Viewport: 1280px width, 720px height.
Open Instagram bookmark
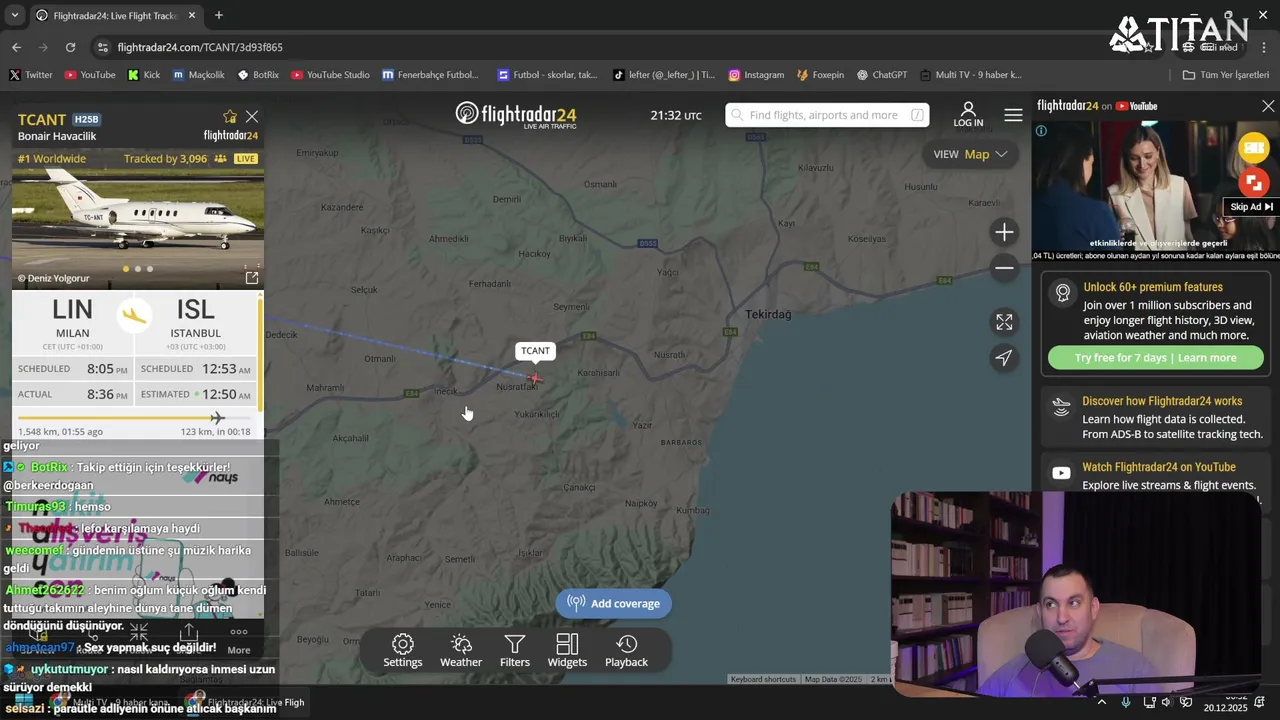[x=756, y=75]
